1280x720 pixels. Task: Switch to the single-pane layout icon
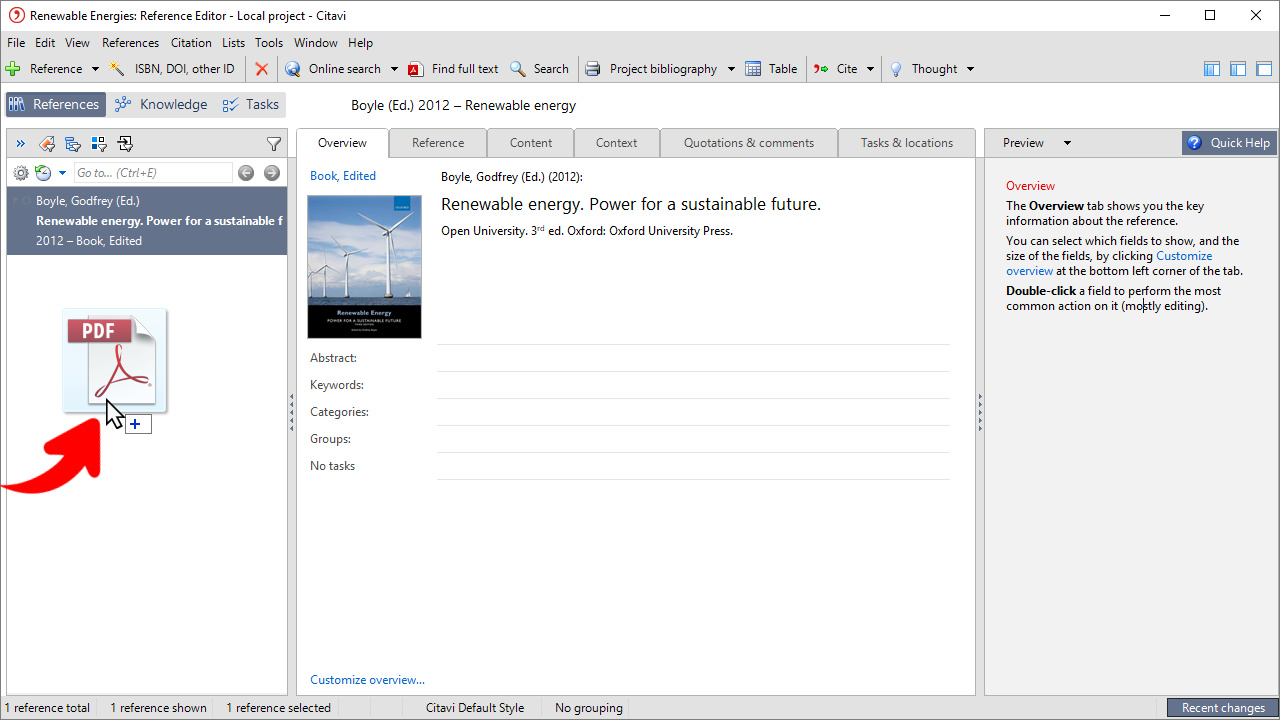tap(1264, 69)
